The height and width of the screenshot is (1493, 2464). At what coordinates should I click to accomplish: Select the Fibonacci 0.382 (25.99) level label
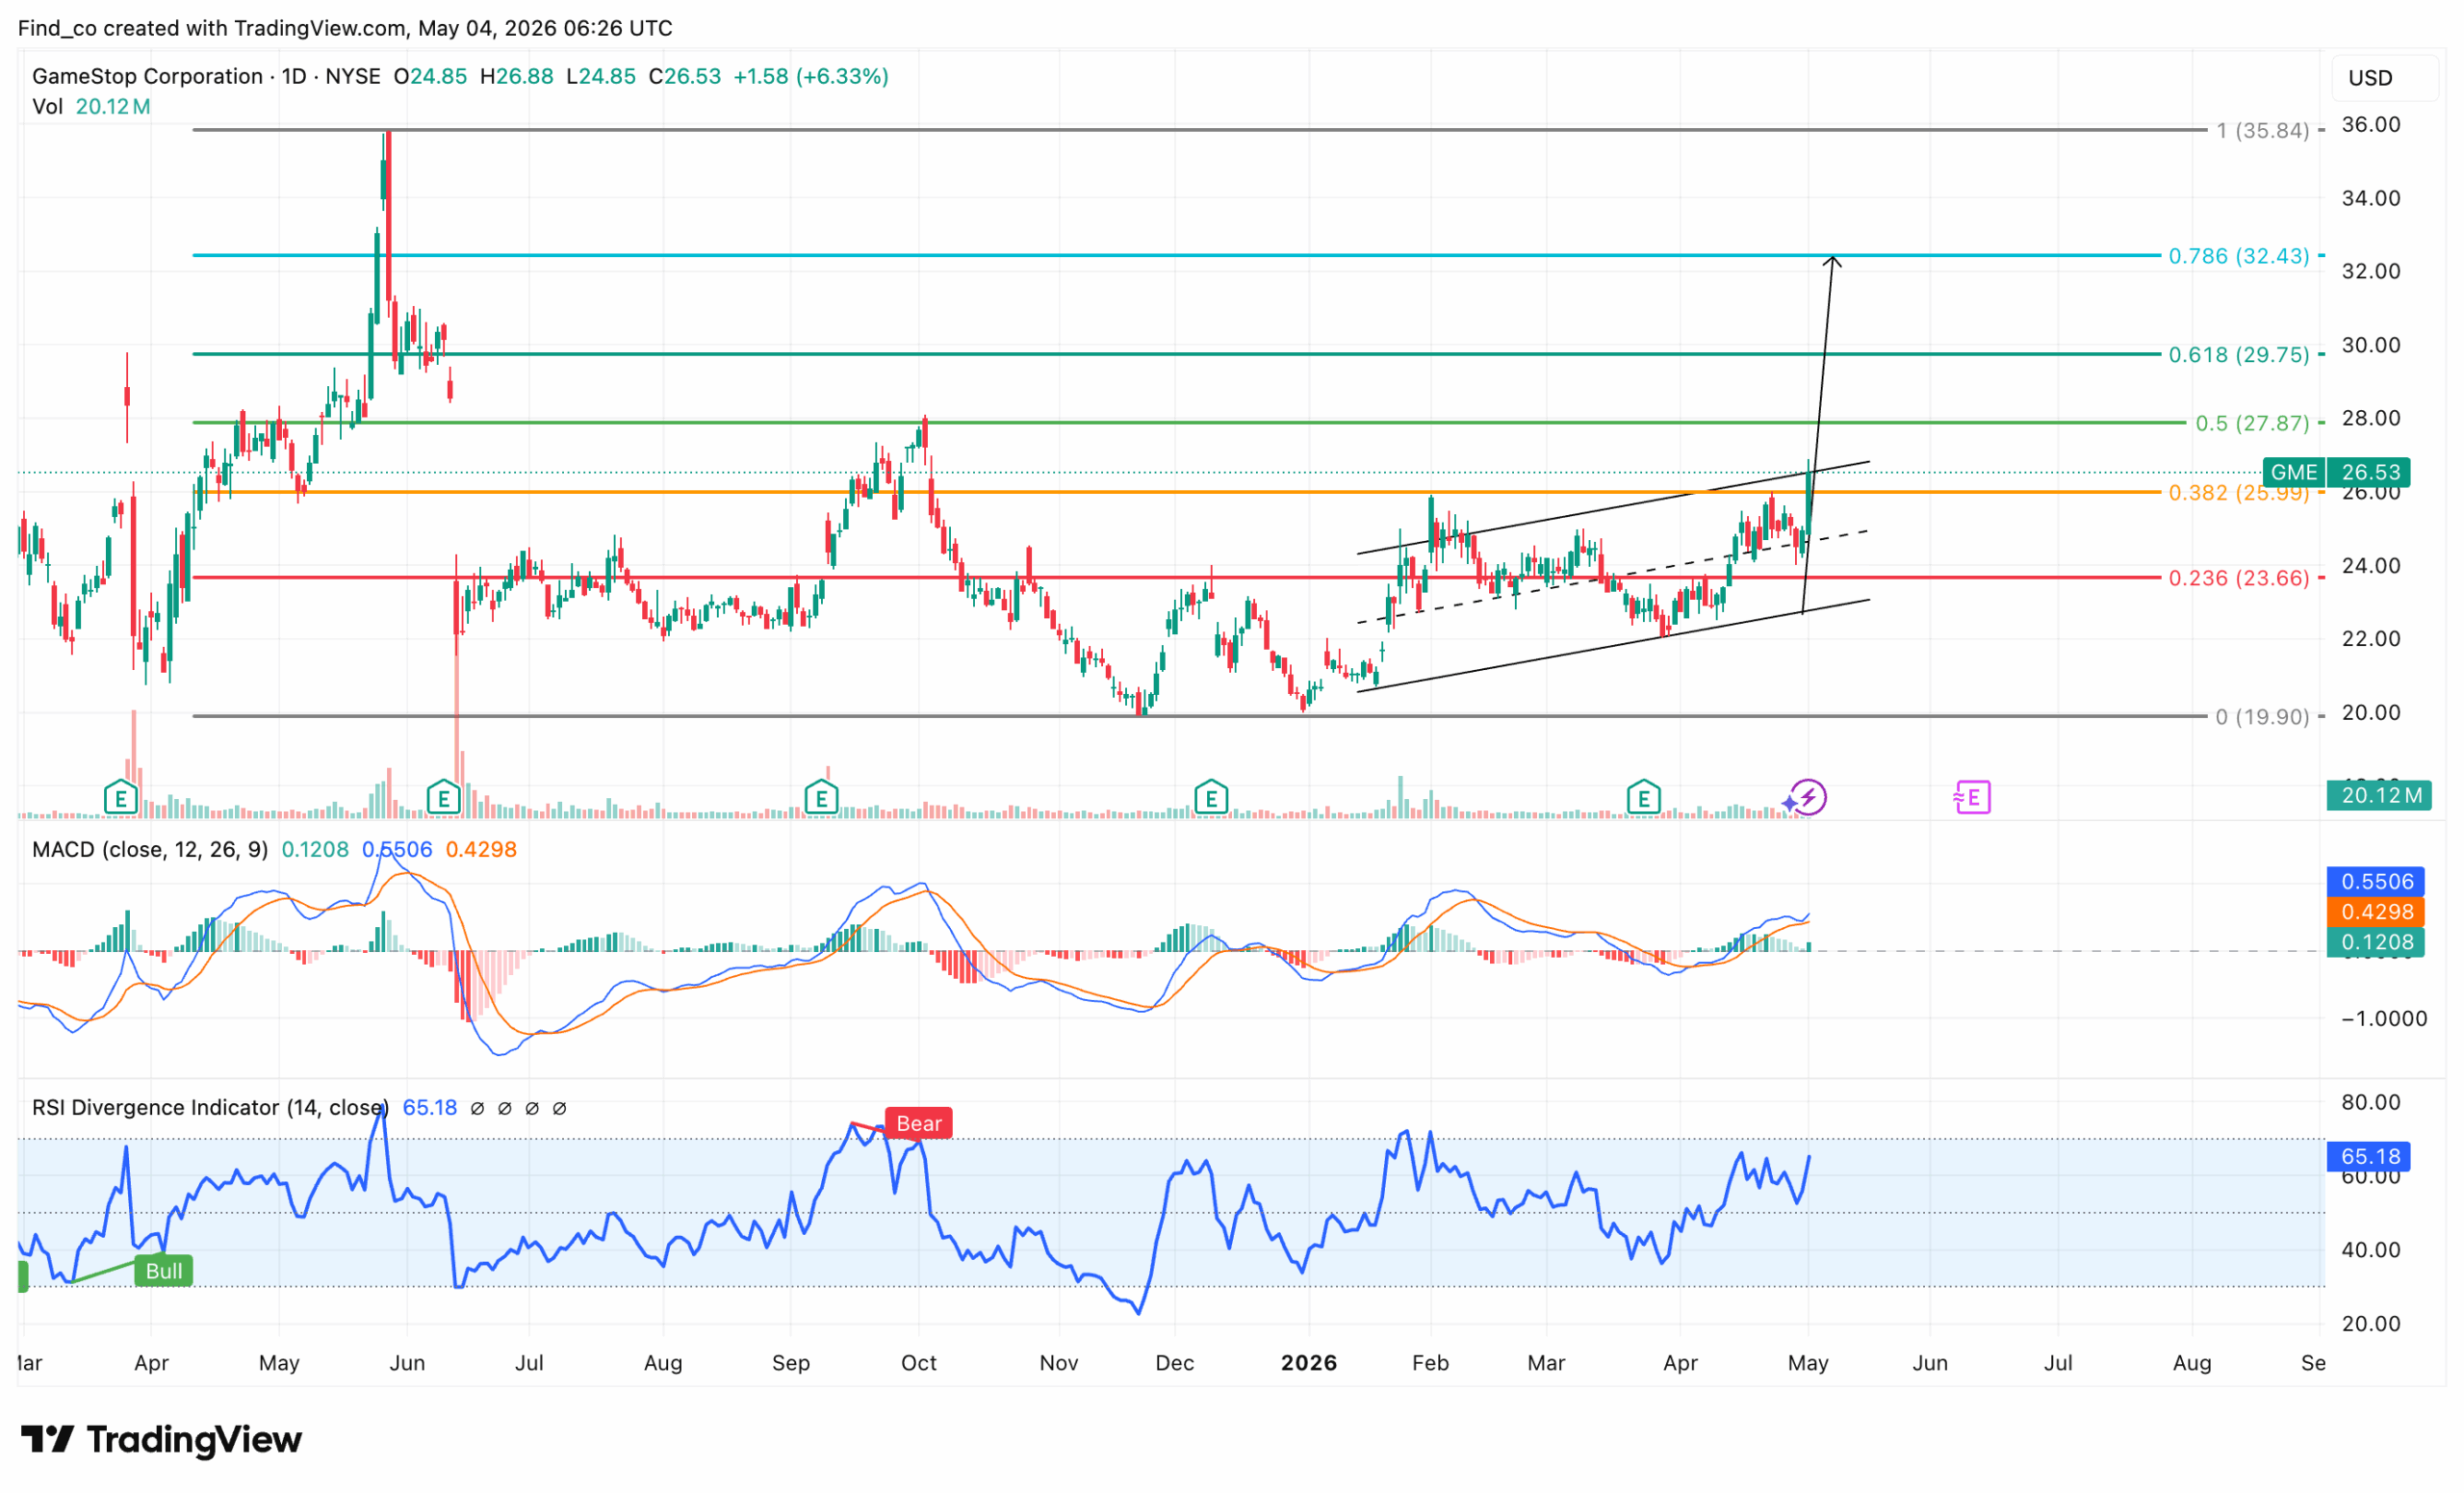(x=2239, y=493)
